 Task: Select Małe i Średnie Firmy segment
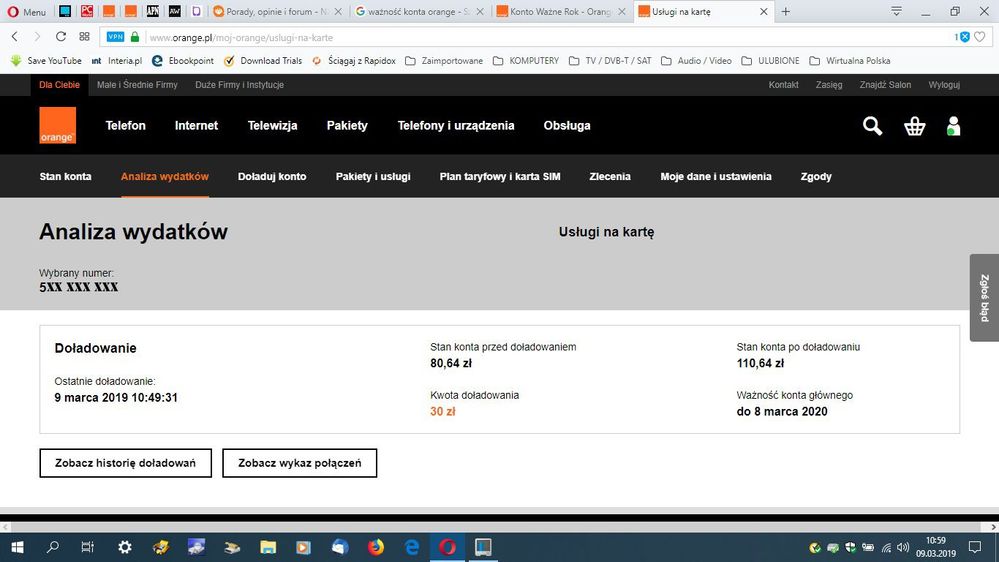point(137,85)
